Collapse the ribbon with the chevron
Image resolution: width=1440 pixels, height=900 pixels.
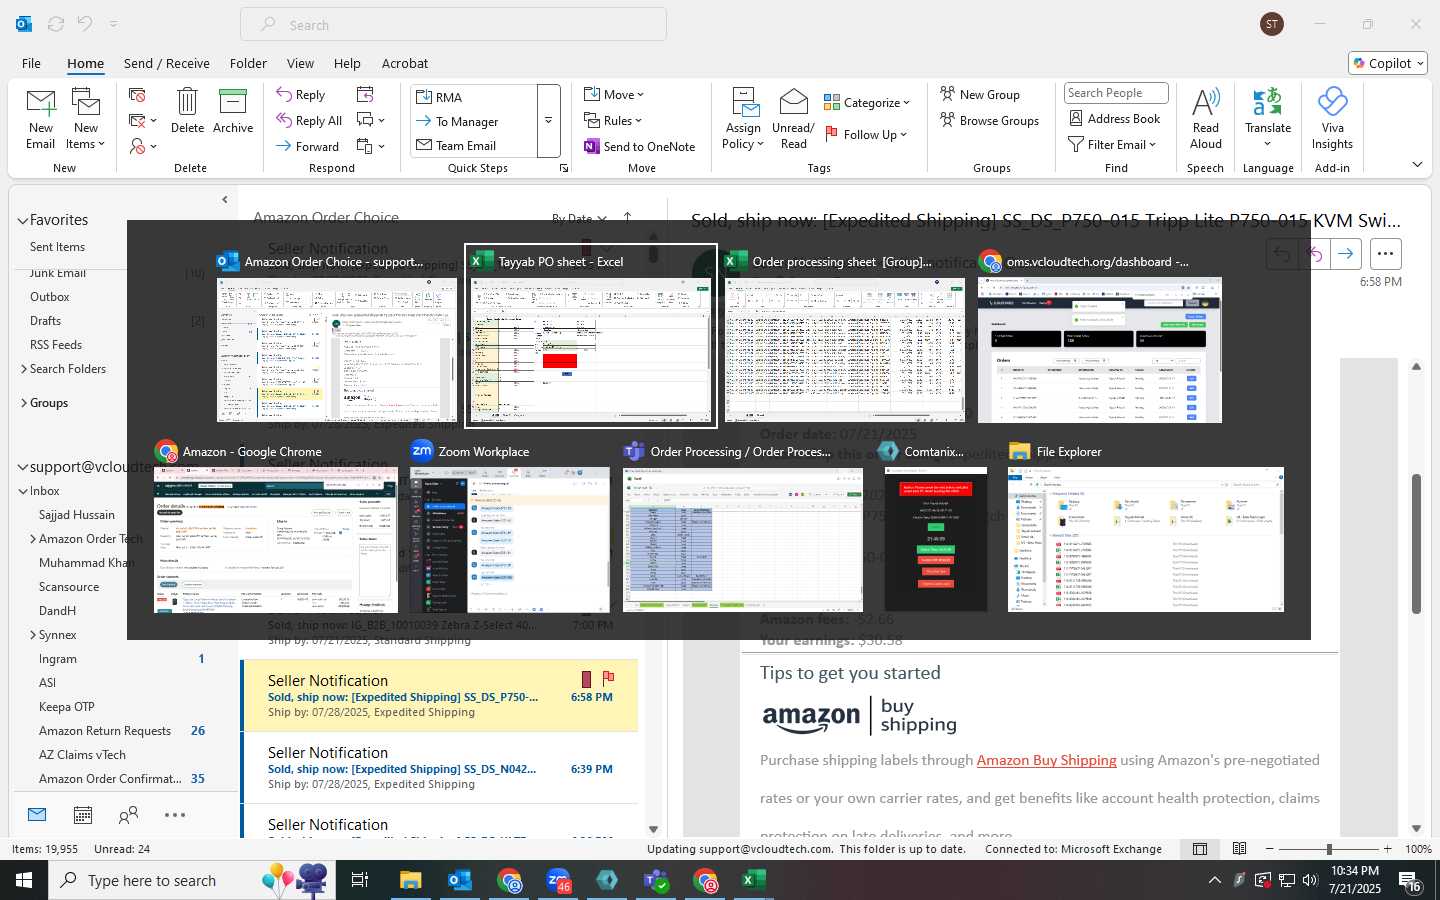1417,164
